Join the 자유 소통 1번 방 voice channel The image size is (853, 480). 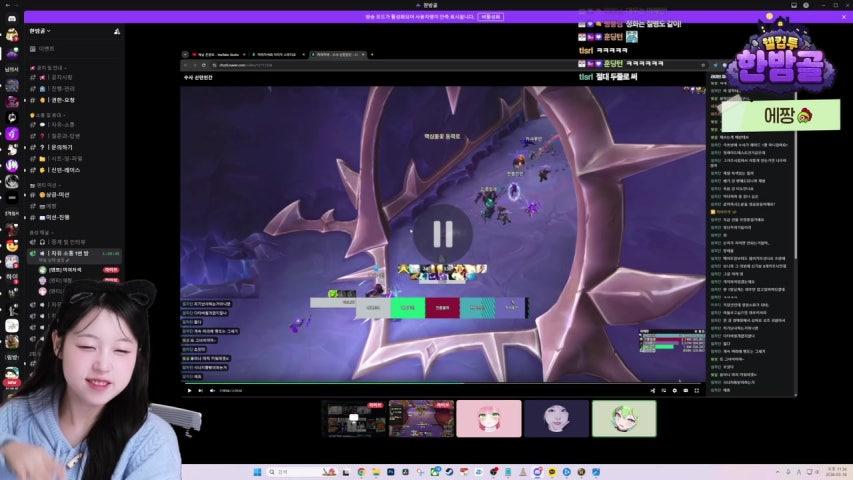[x=72, y=254]
